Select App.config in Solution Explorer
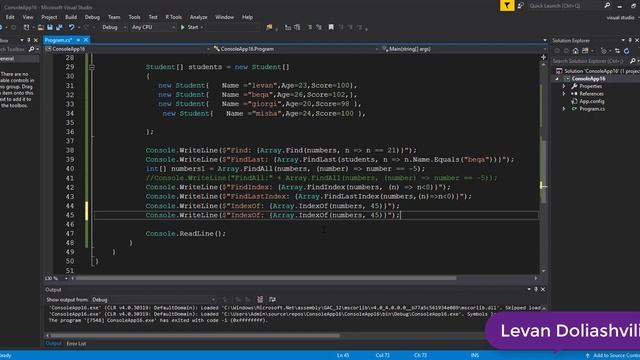This screenshot has width=640, height=360. 591,102
